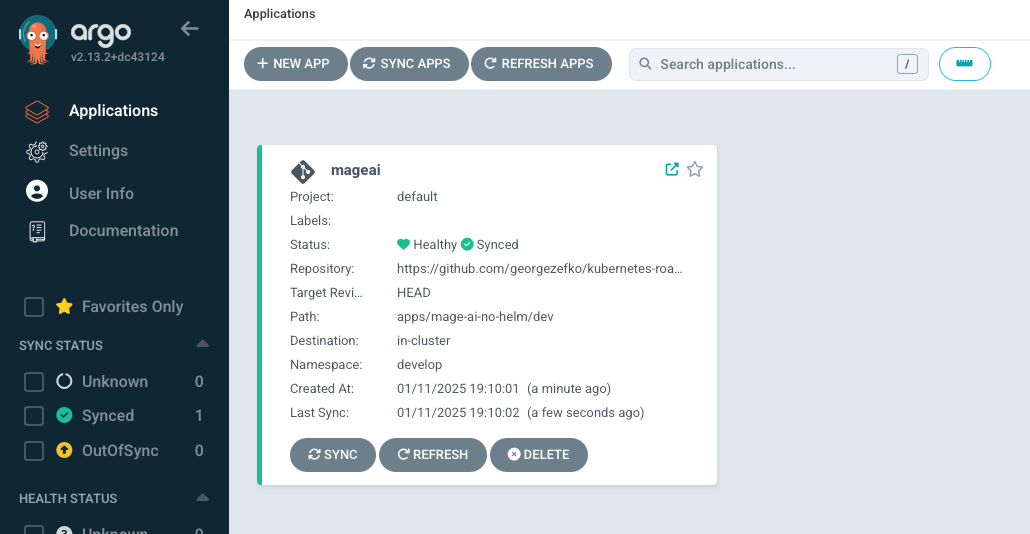
Task: Click the Unknown sync status circle icon
Action: (x=64, y=381)
